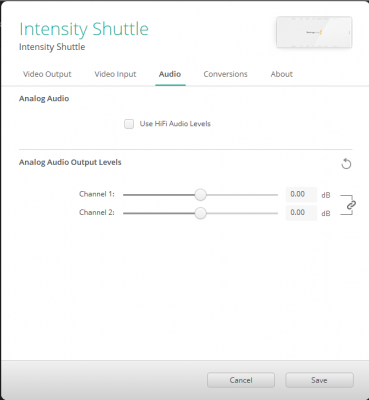Image resolution: width=369 pixels, height=400 pixels.
Task: Toggle the channel link chain icon
Action: (351, 205)
